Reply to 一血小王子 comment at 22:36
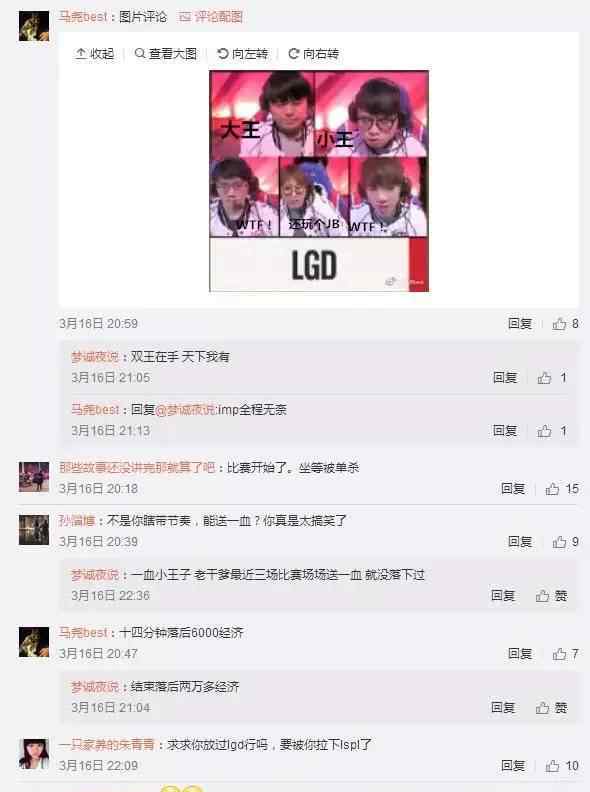590x792 pixels. pos(503,596)
